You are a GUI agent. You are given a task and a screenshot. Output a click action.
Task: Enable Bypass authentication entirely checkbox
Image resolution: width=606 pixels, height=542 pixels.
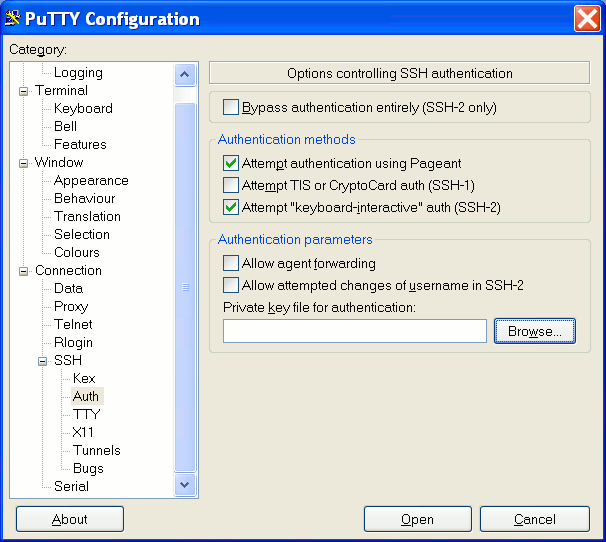point(231,107)
